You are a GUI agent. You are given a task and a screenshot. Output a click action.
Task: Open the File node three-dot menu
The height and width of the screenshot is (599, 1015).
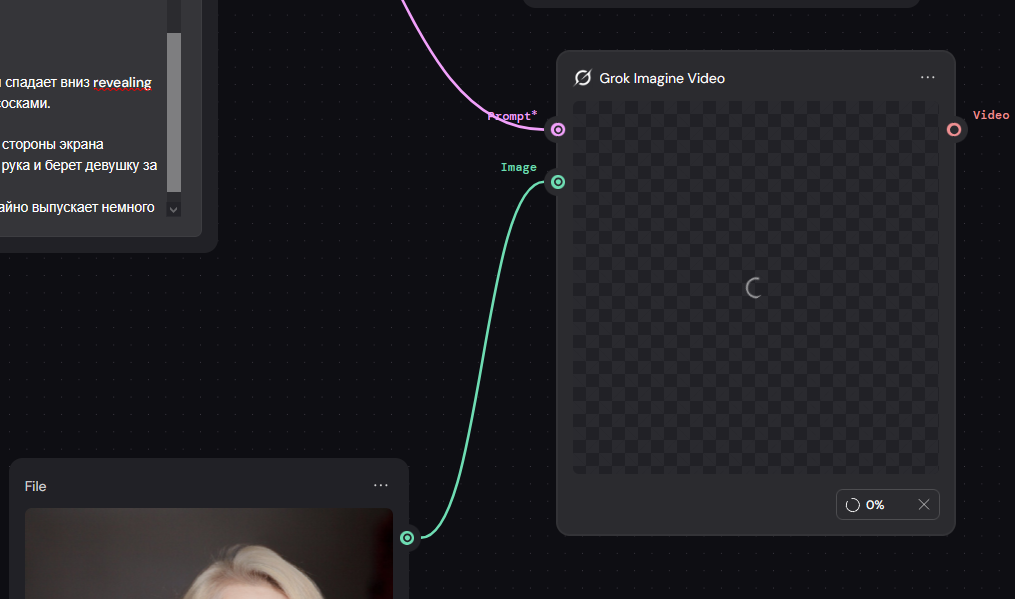(x=381, y=485)
